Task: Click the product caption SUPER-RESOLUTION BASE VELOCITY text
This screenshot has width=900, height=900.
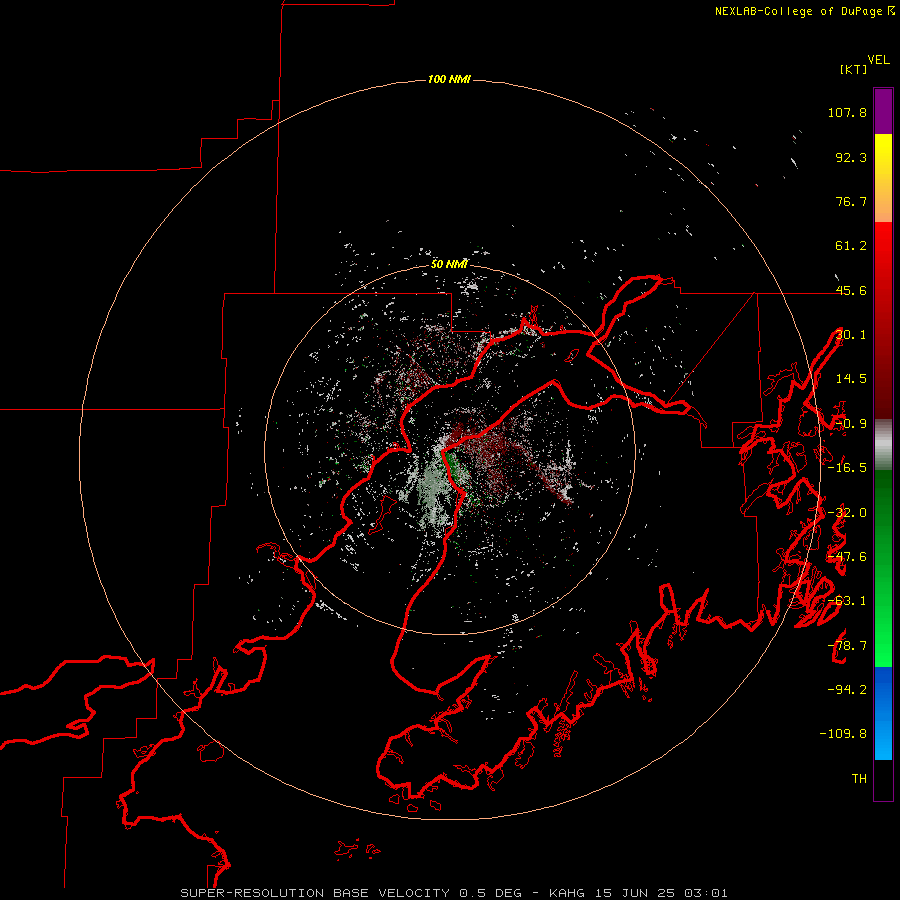Action: coord(315,893)
